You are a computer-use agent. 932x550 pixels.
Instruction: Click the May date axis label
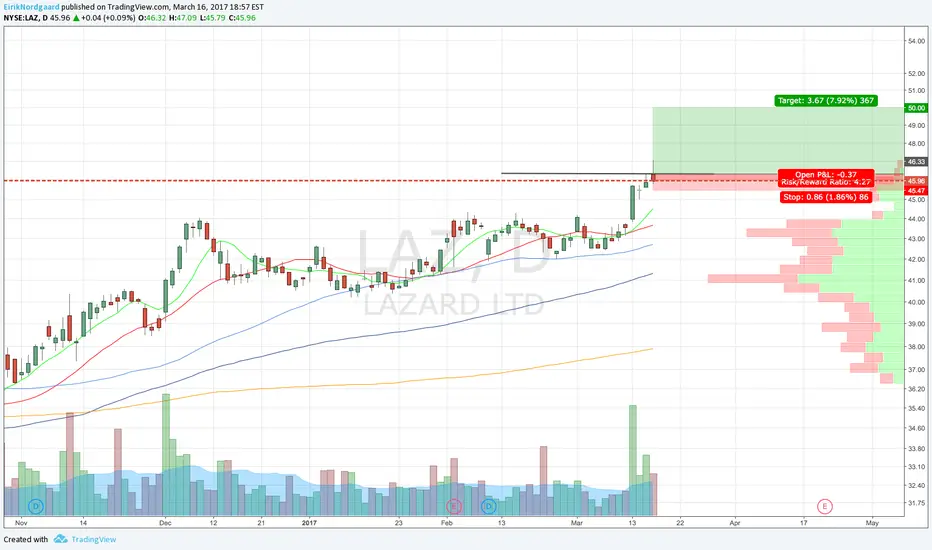click(872, 523)
